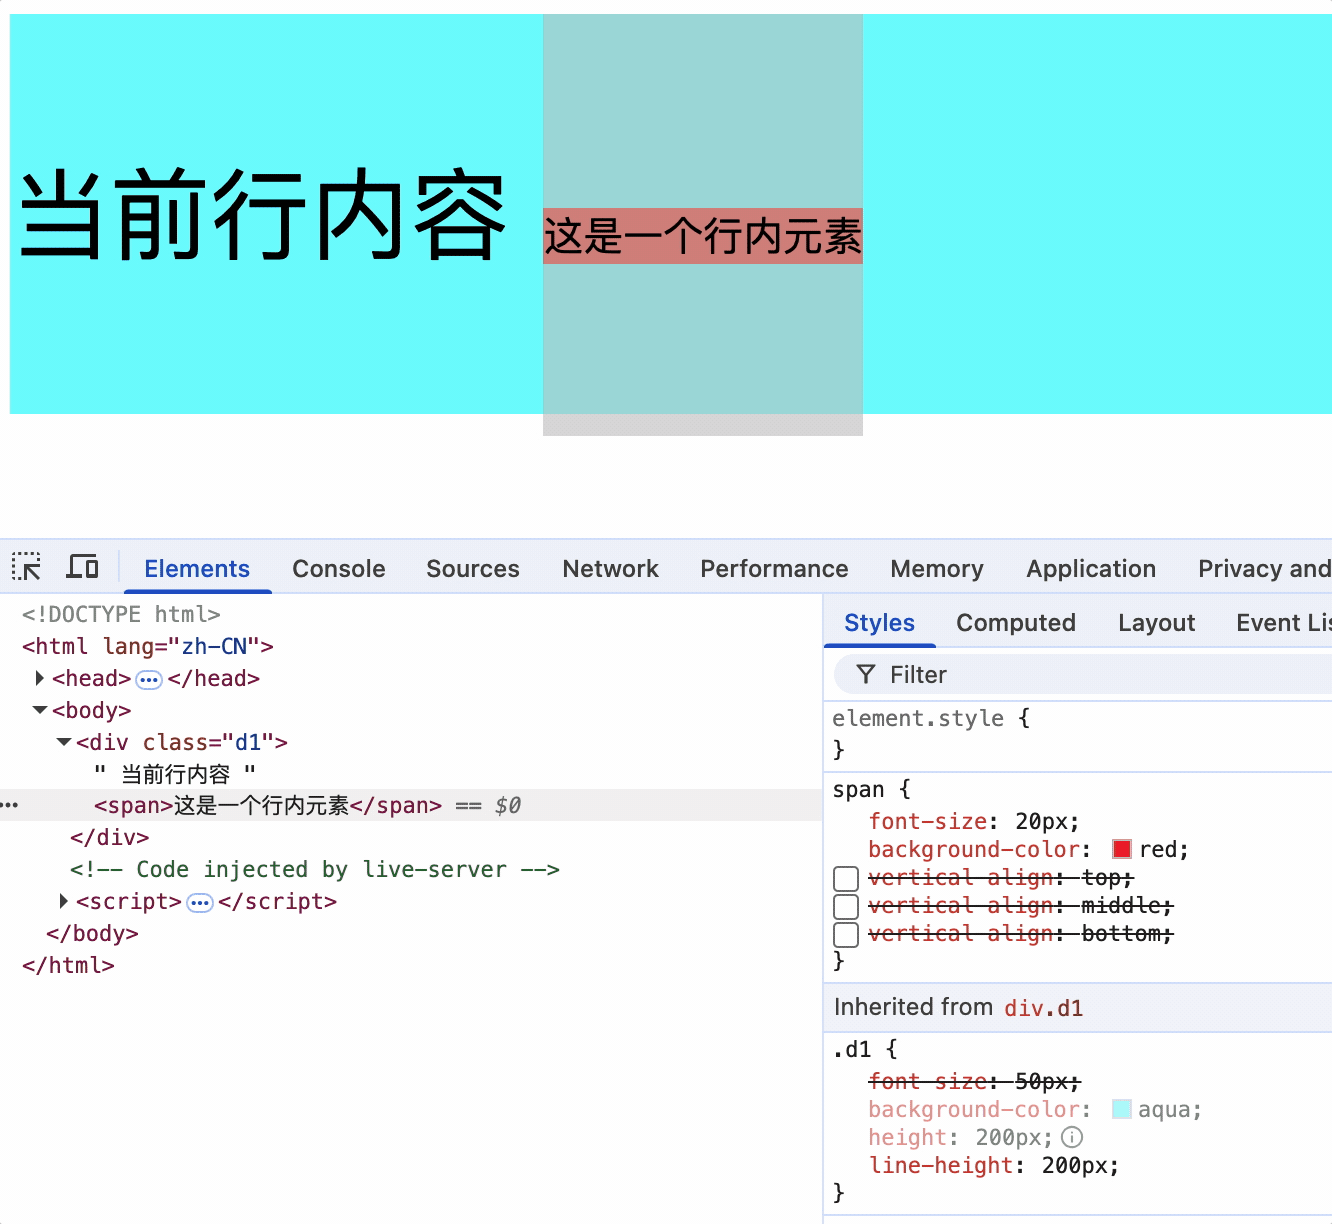This screenshot has width=1332, height=1224.
Task: Switch to the Layout sub-tab
Action: [x=1157, y=622]
